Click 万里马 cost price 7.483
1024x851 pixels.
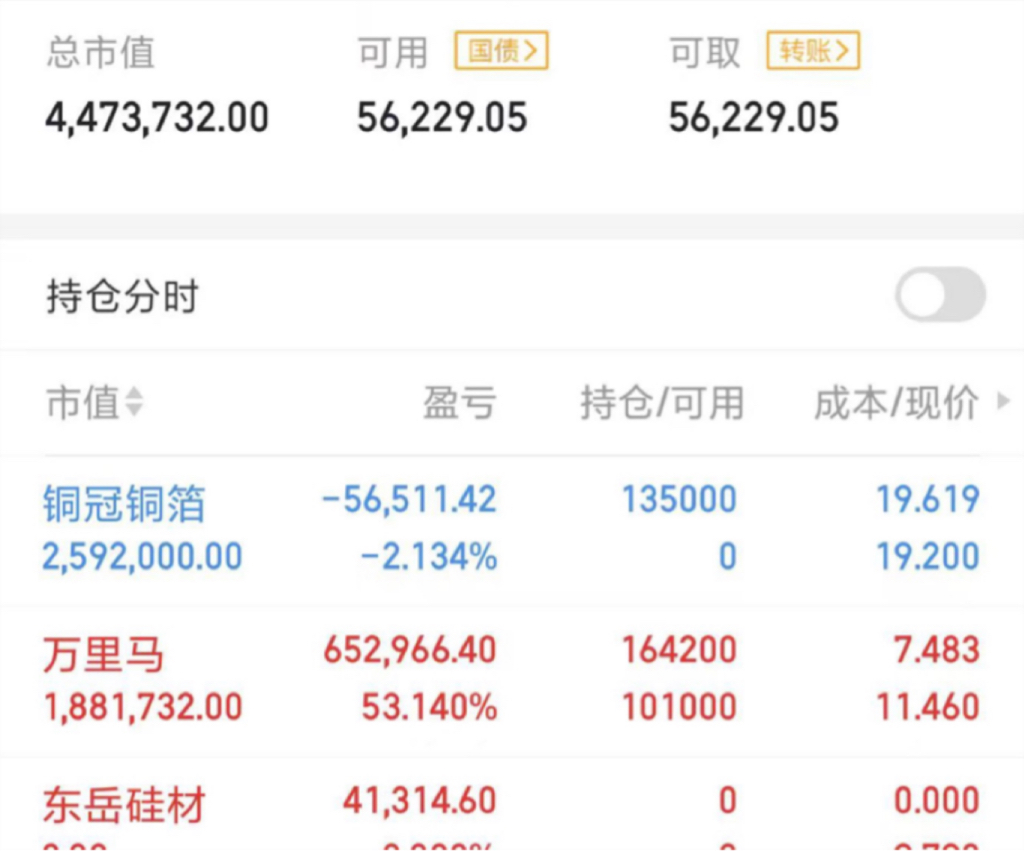pos(936,650)
